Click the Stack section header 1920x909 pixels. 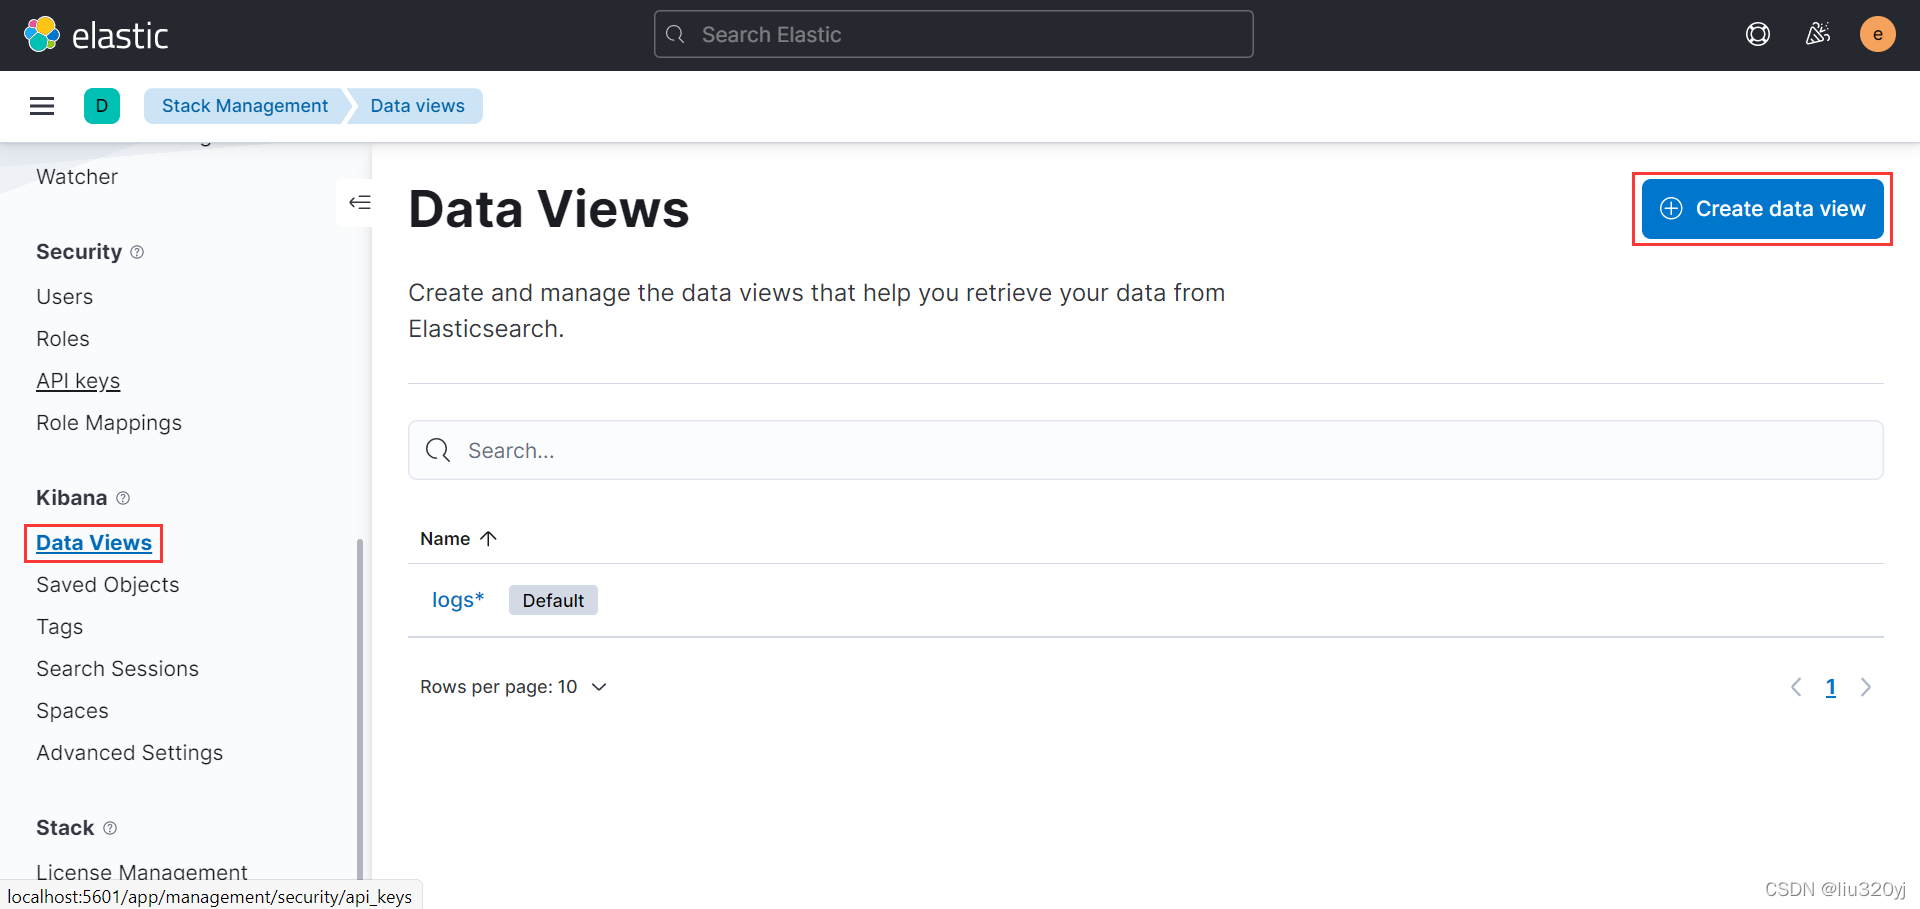pyautogui.click(x=65, y=828)
